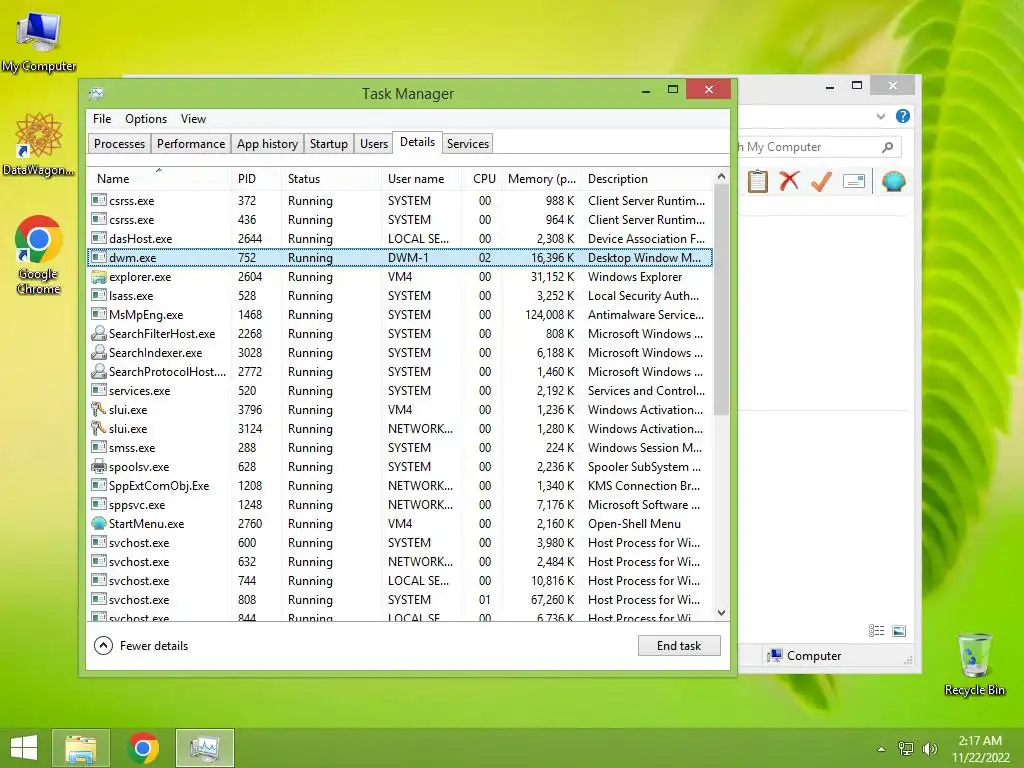This screenshot has width=1024, height=768.
Task: Switch to large icons view in Explorer
Action: click(x=899, y=631)
